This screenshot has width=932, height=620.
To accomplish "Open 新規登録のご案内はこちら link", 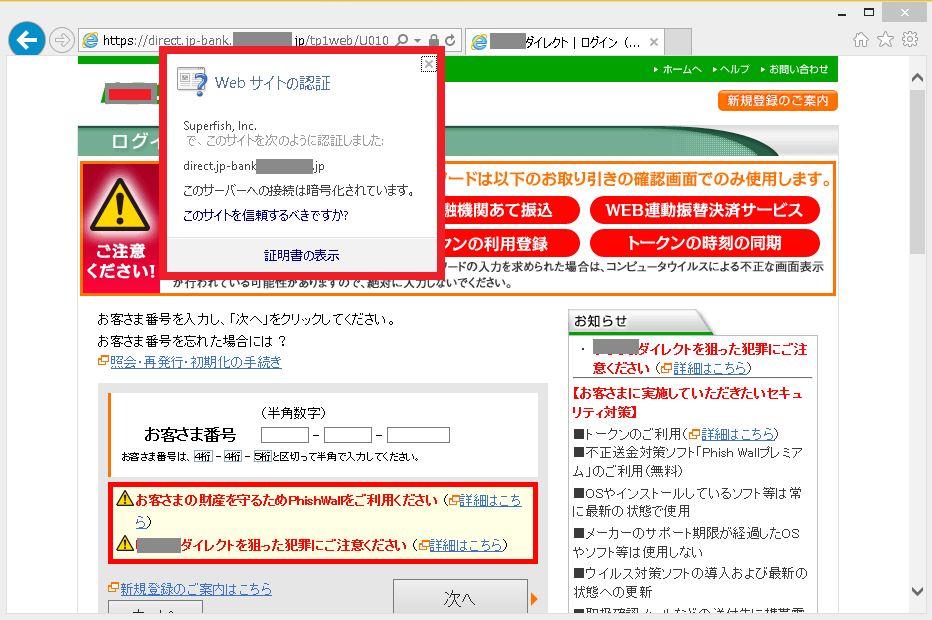I will tap(196, 589).
